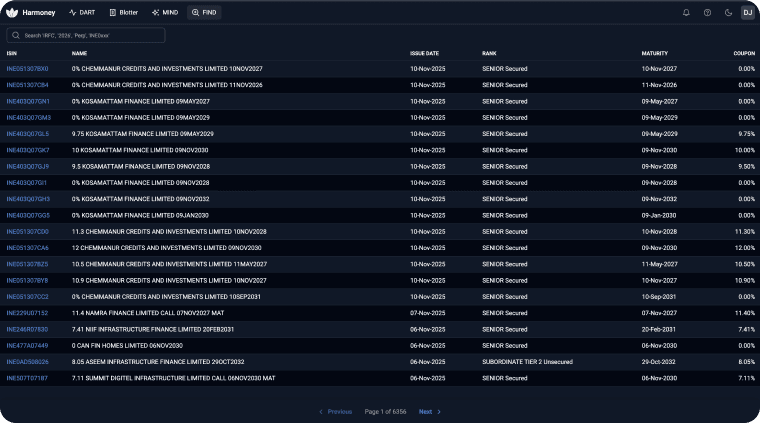Viewport: 760px width, 423px height.
Task: Click the 11.30% coupon value
Action: pos(745,232)
